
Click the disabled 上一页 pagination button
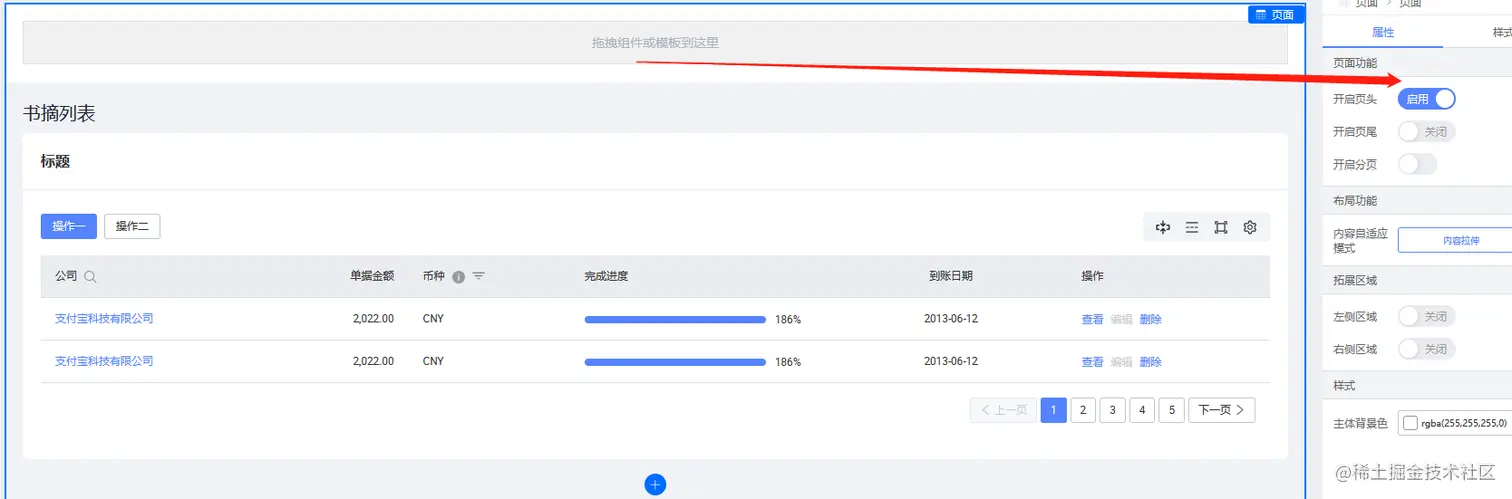(x=1003, y=410)
